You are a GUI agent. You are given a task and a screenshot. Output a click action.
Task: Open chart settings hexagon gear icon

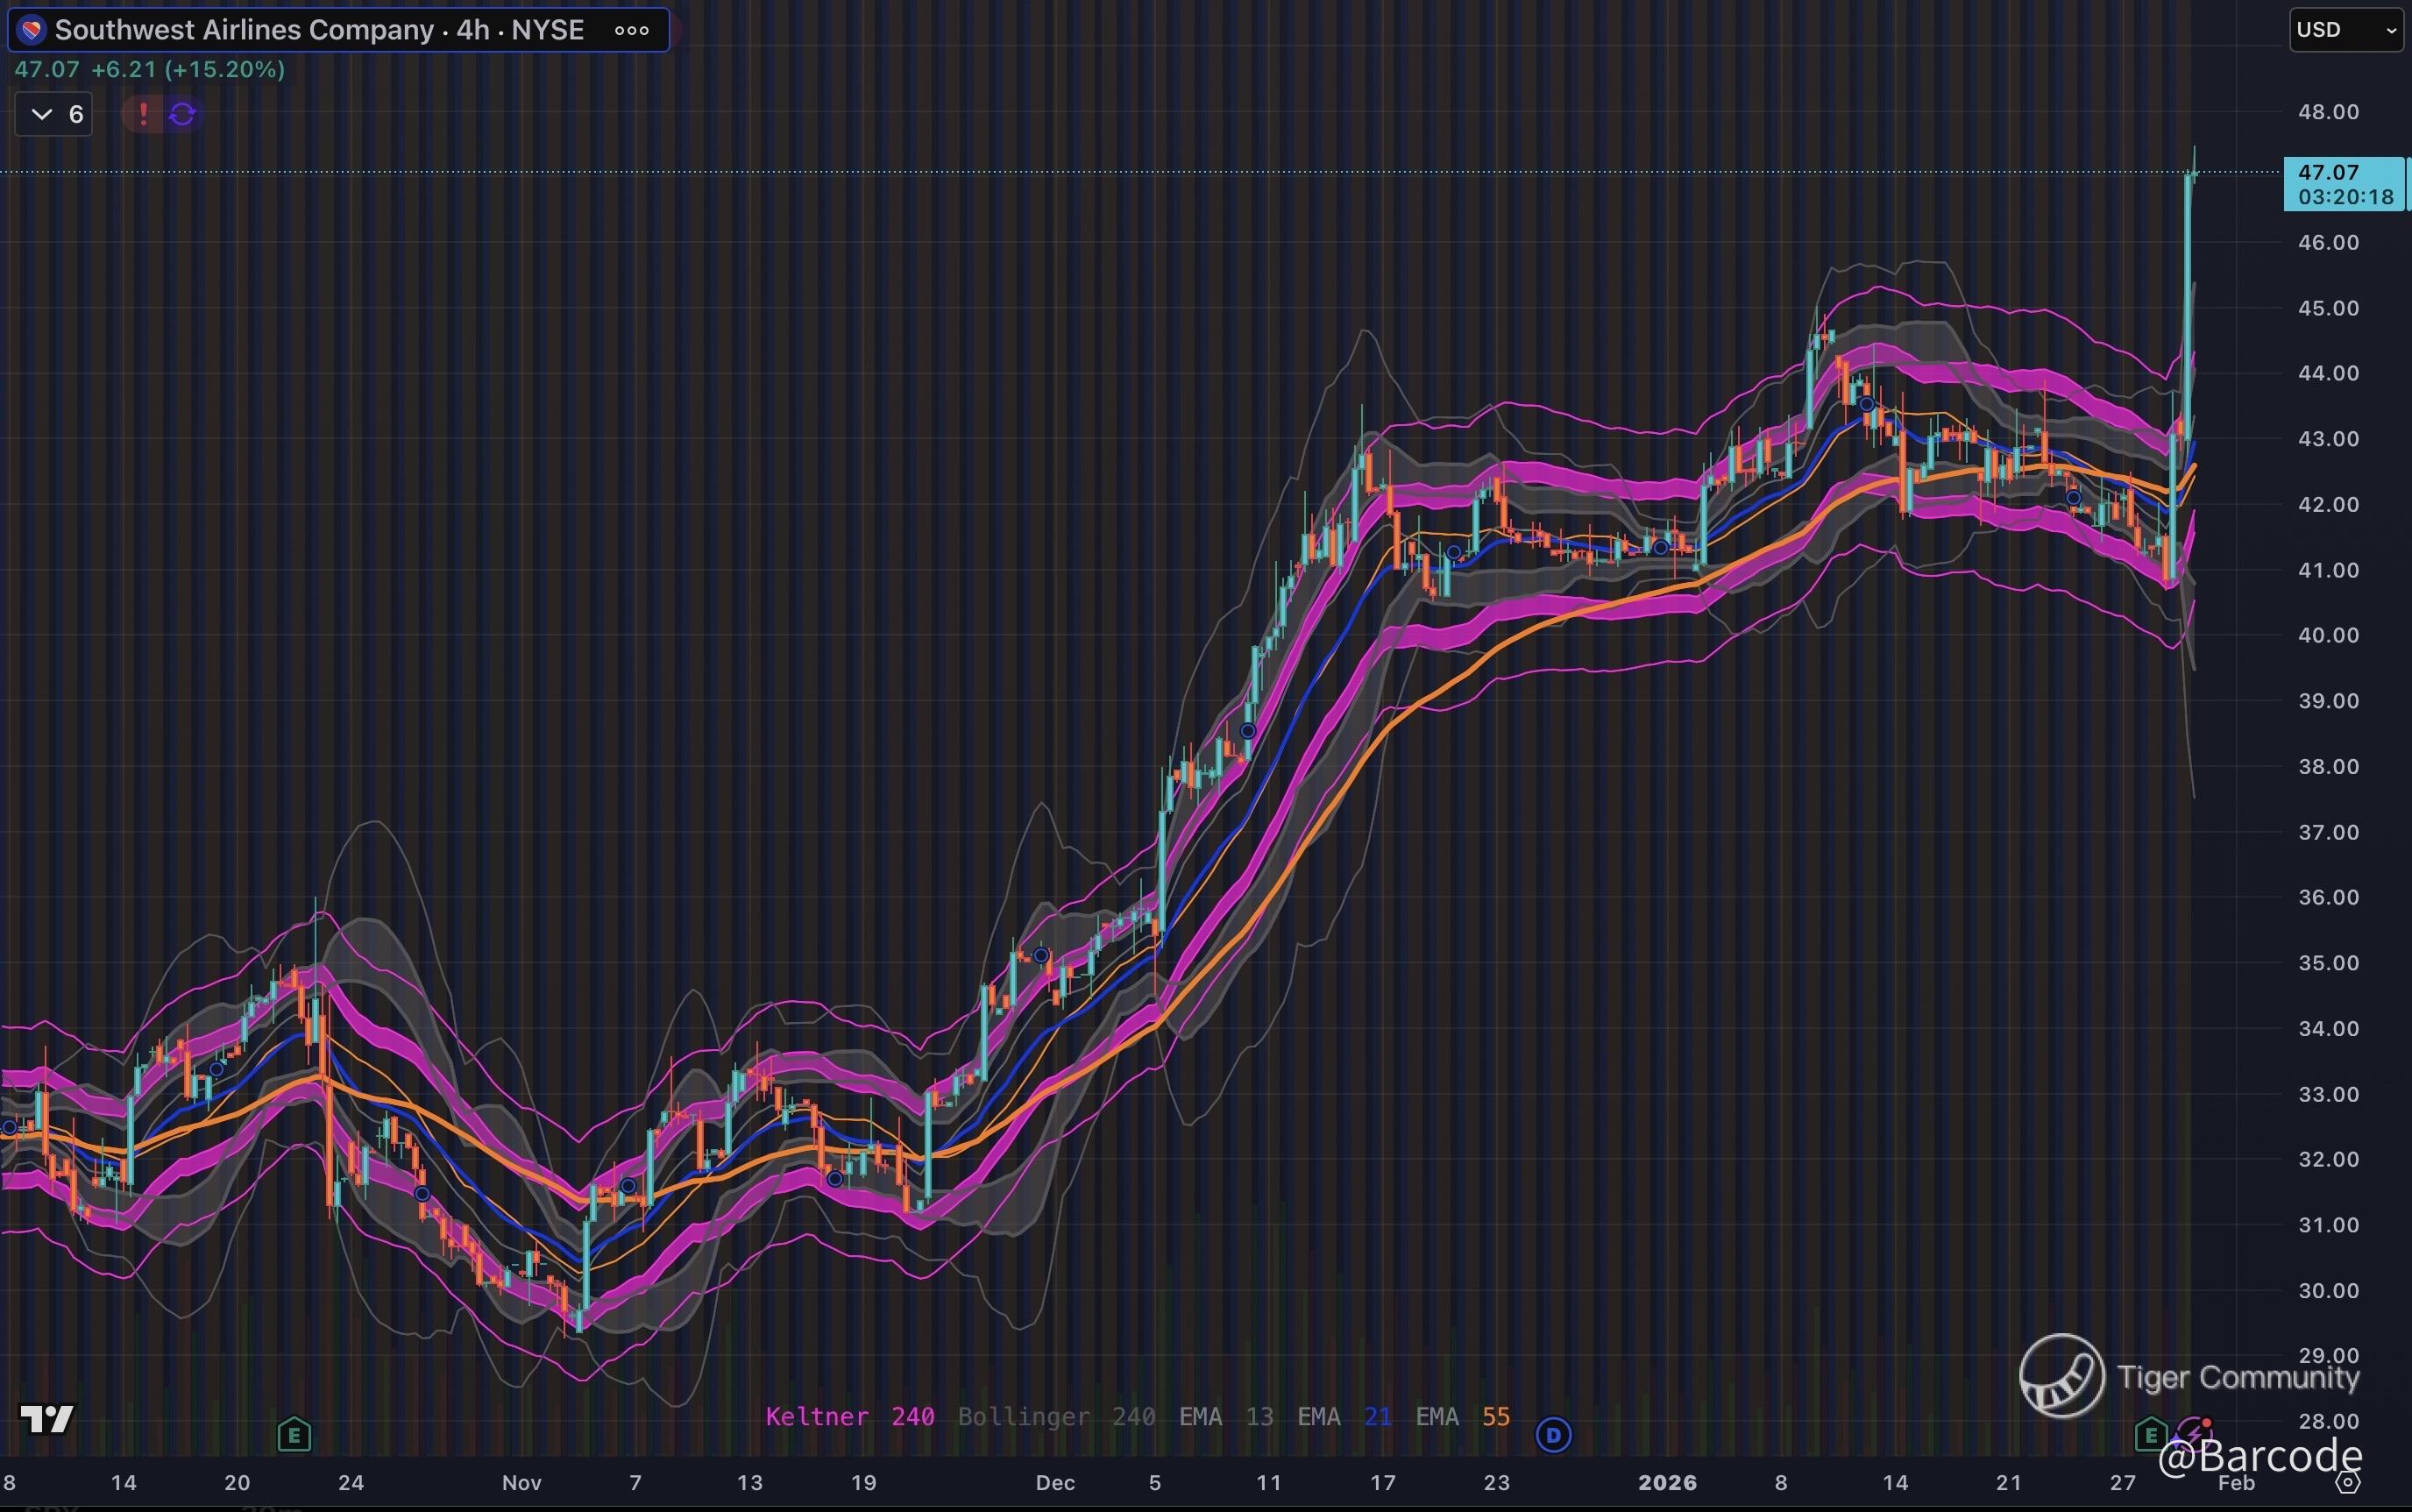[2346, 1482]
